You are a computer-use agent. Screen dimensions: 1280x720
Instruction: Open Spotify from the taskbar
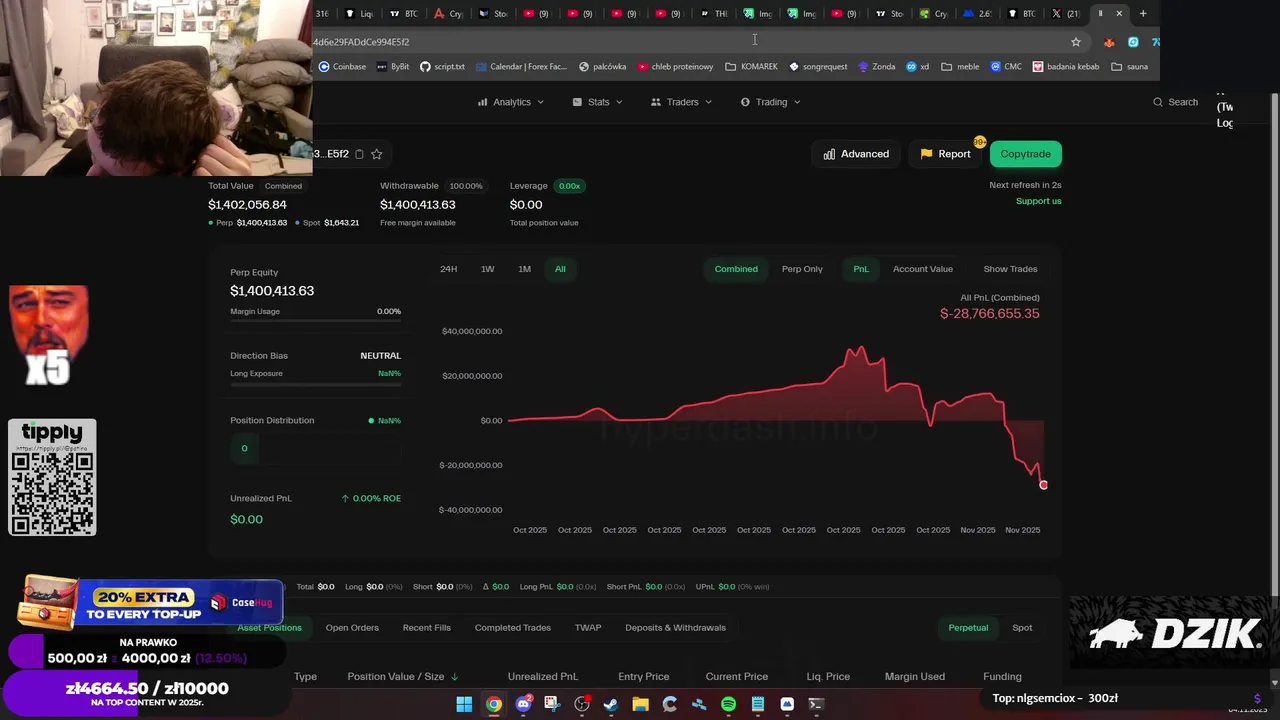coord(728,704)
